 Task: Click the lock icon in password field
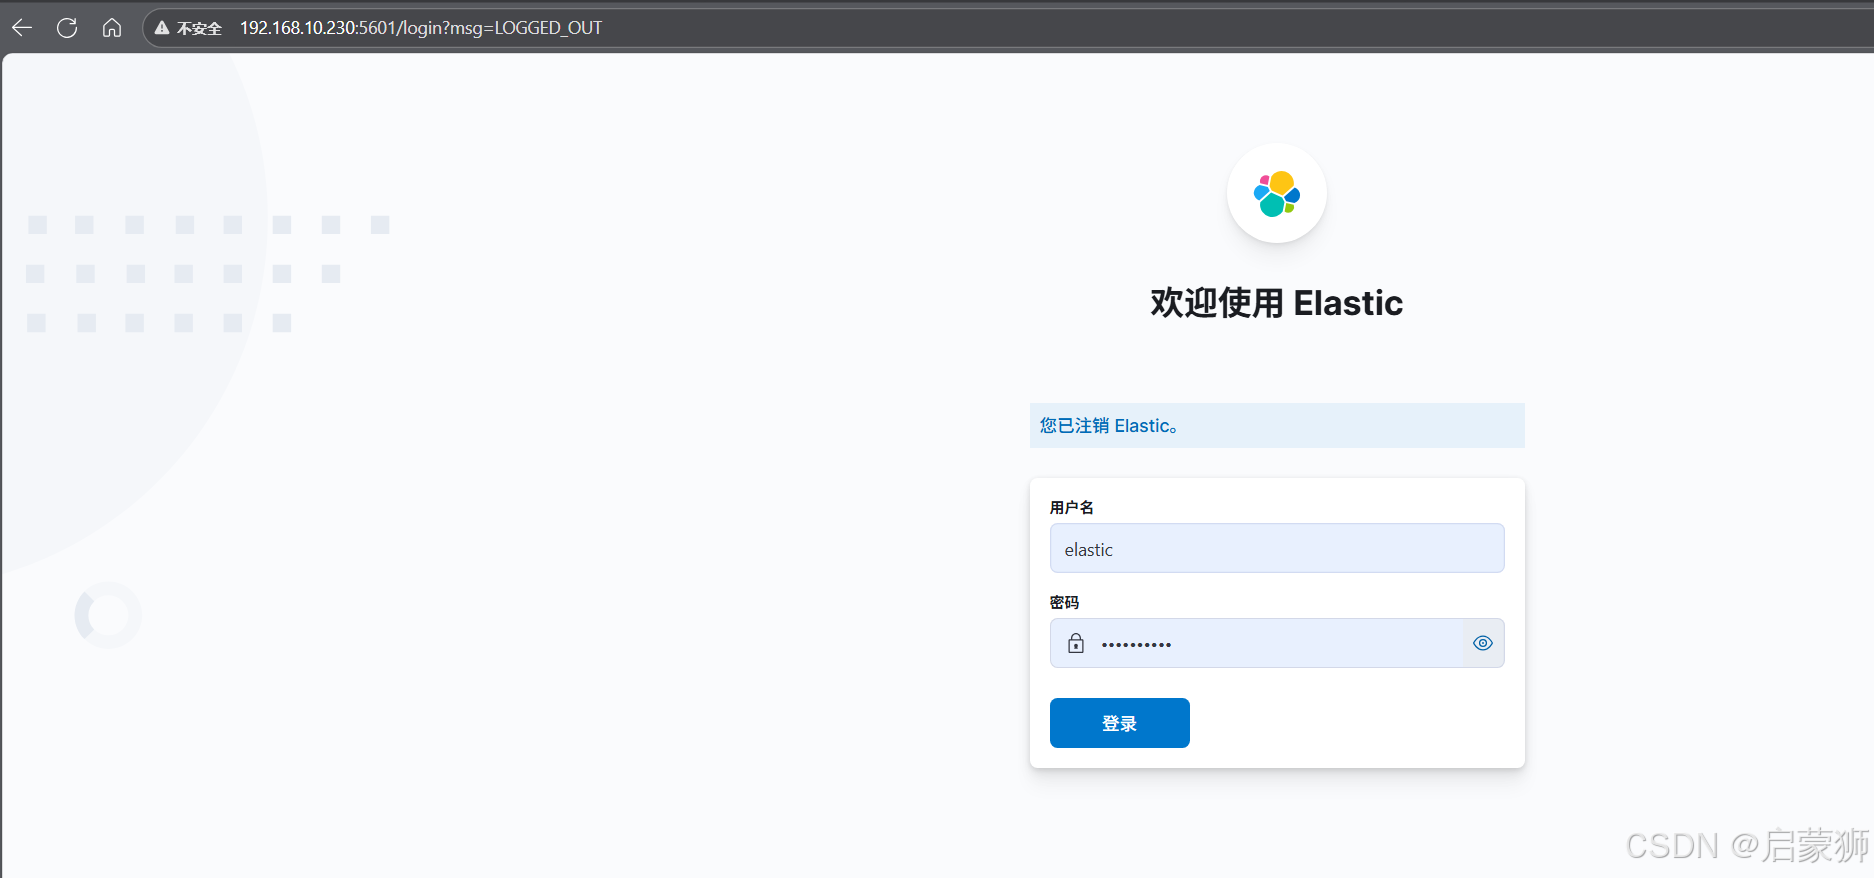(x=1076, y=643)
